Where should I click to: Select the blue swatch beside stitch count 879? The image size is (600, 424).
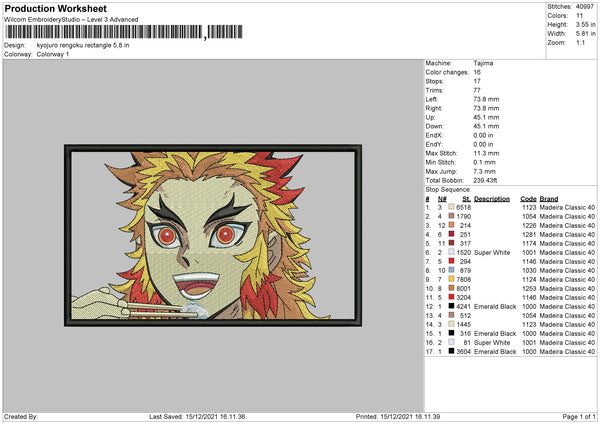click(451, 270)
